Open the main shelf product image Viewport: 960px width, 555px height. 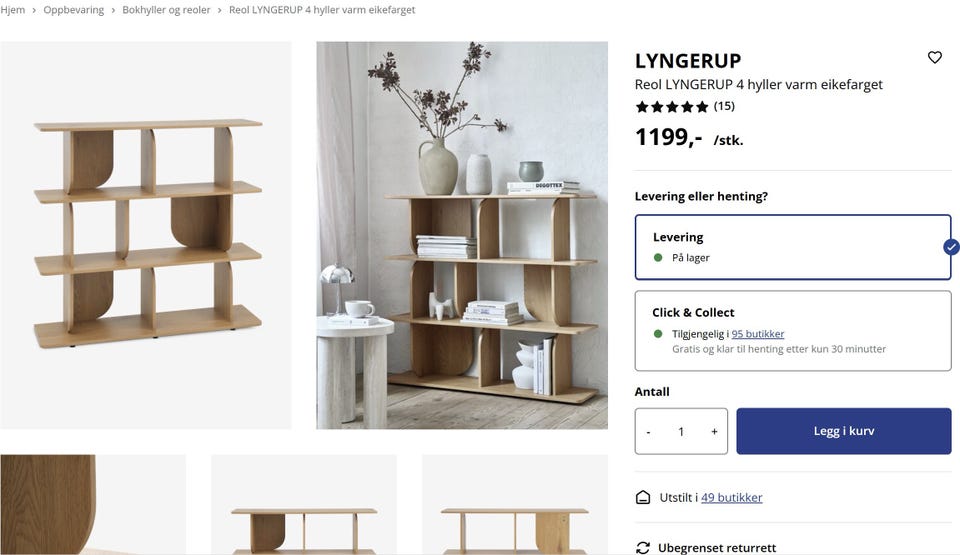pos(146,235)
